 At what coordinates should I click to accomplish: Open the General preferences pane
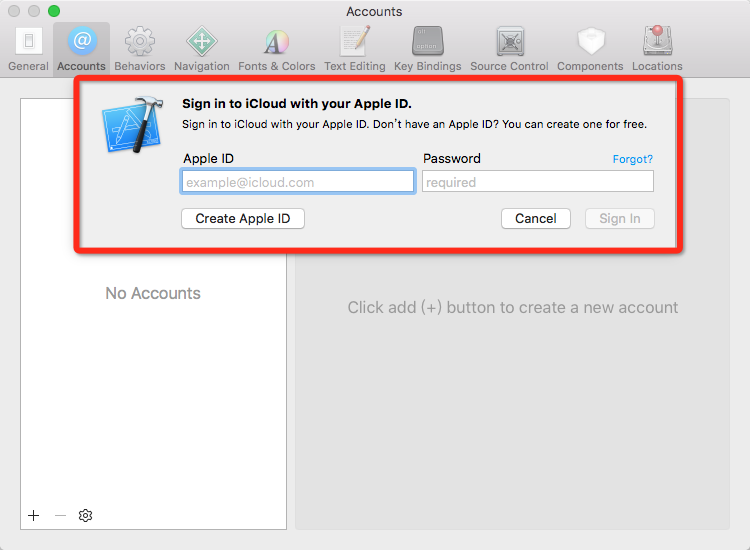click(x=28, y=49)
